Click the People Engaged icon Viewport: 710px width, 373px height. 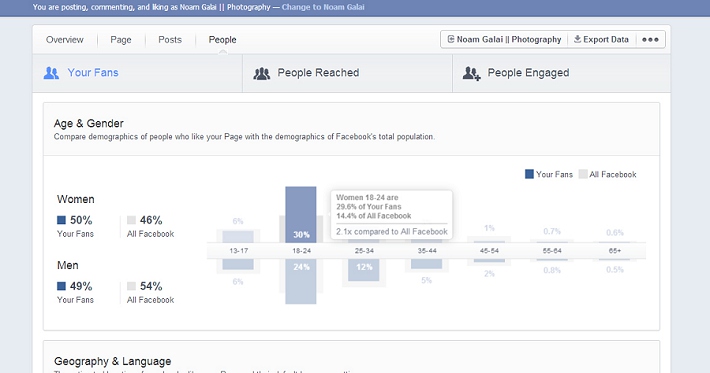coord(471,73)
